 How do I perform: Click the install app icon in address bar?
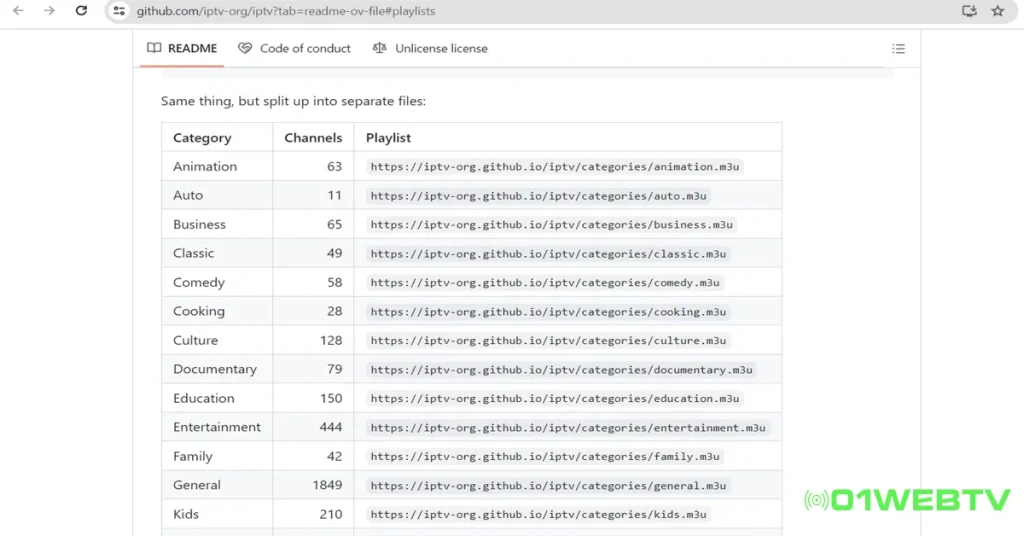[968, 11]
